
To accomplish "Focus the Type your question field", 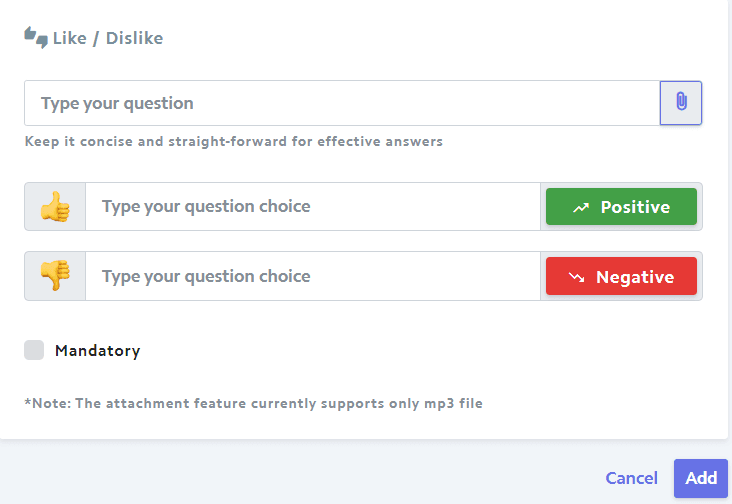I will (342, 103).
